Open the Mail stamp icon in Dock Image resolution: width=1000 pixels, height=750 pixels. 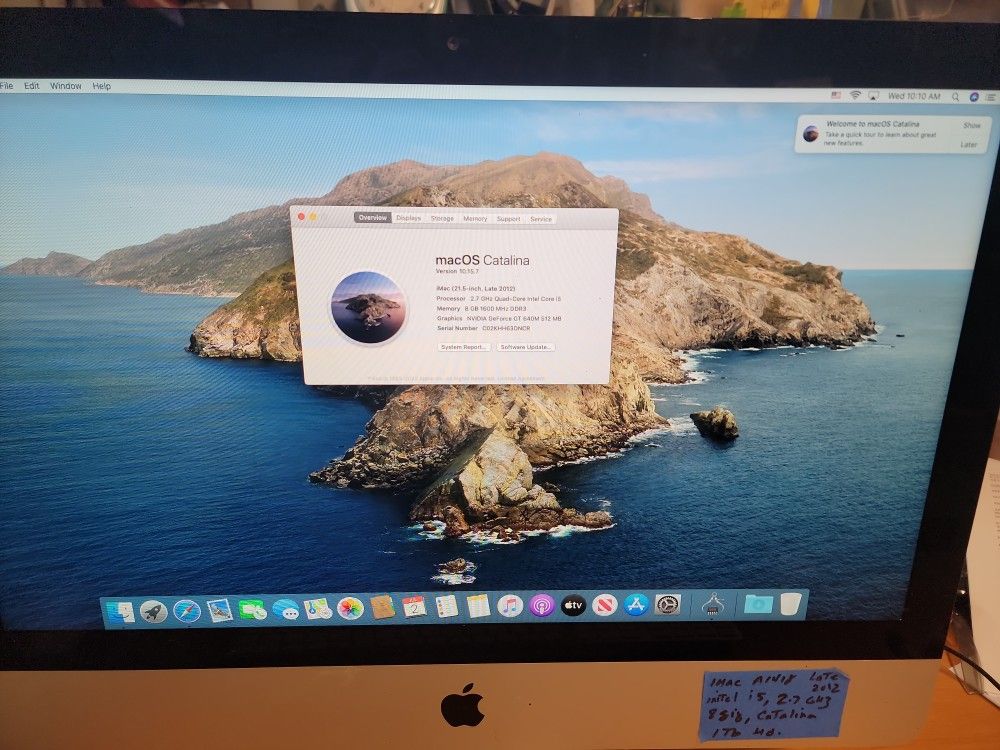tap(219, 610)
